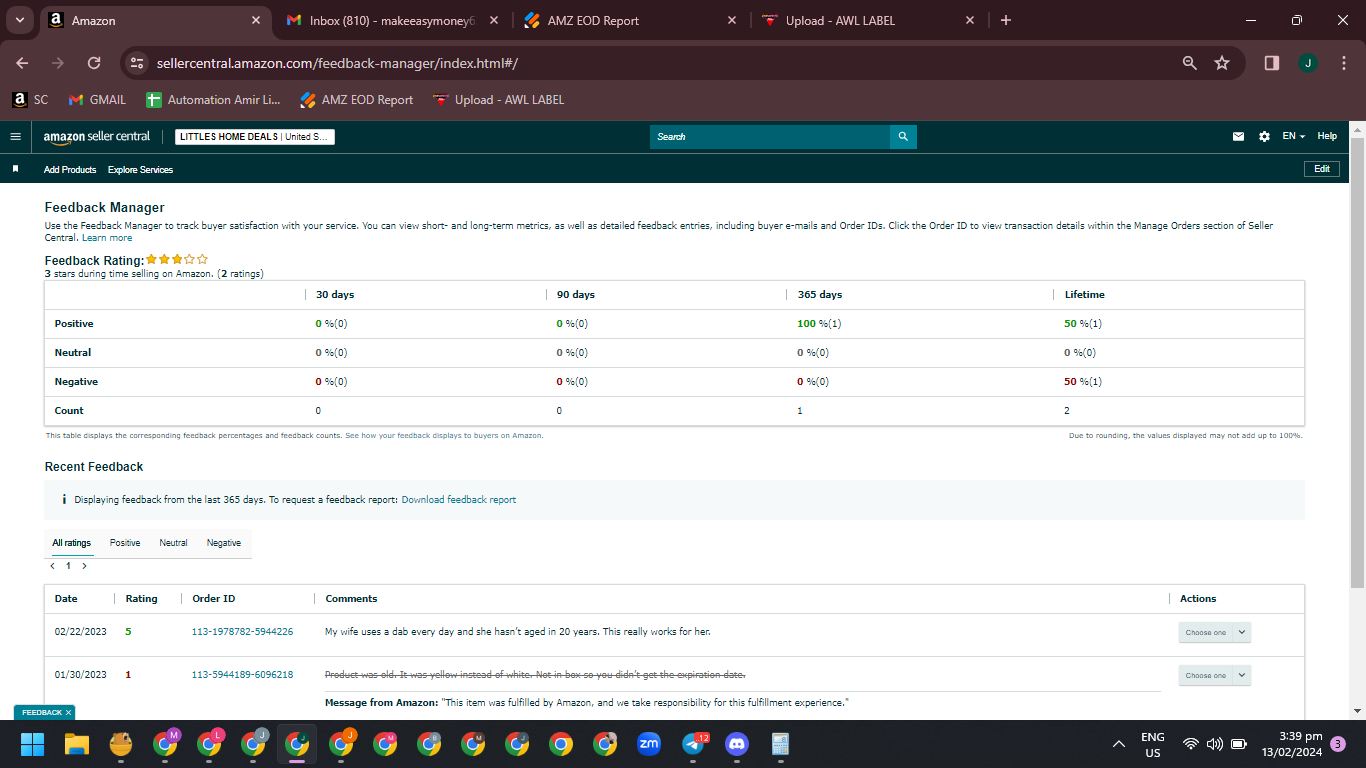Open Zoom from the taskbar
Screen dimensions: 1366x768
coord(649,744)
